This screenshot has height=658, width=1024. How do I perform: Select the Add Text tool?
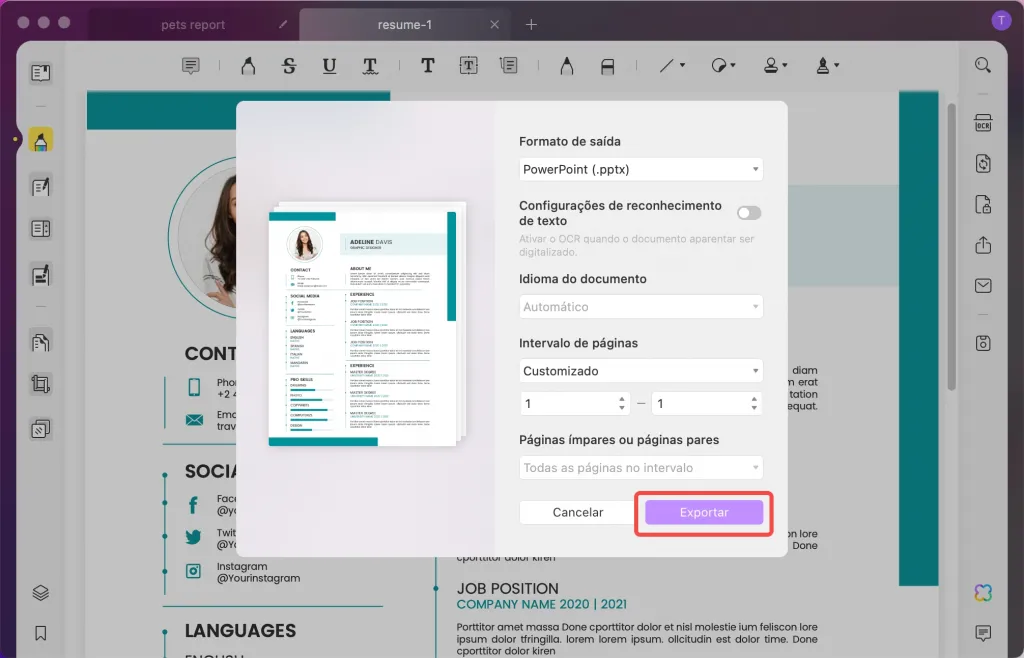428,65
